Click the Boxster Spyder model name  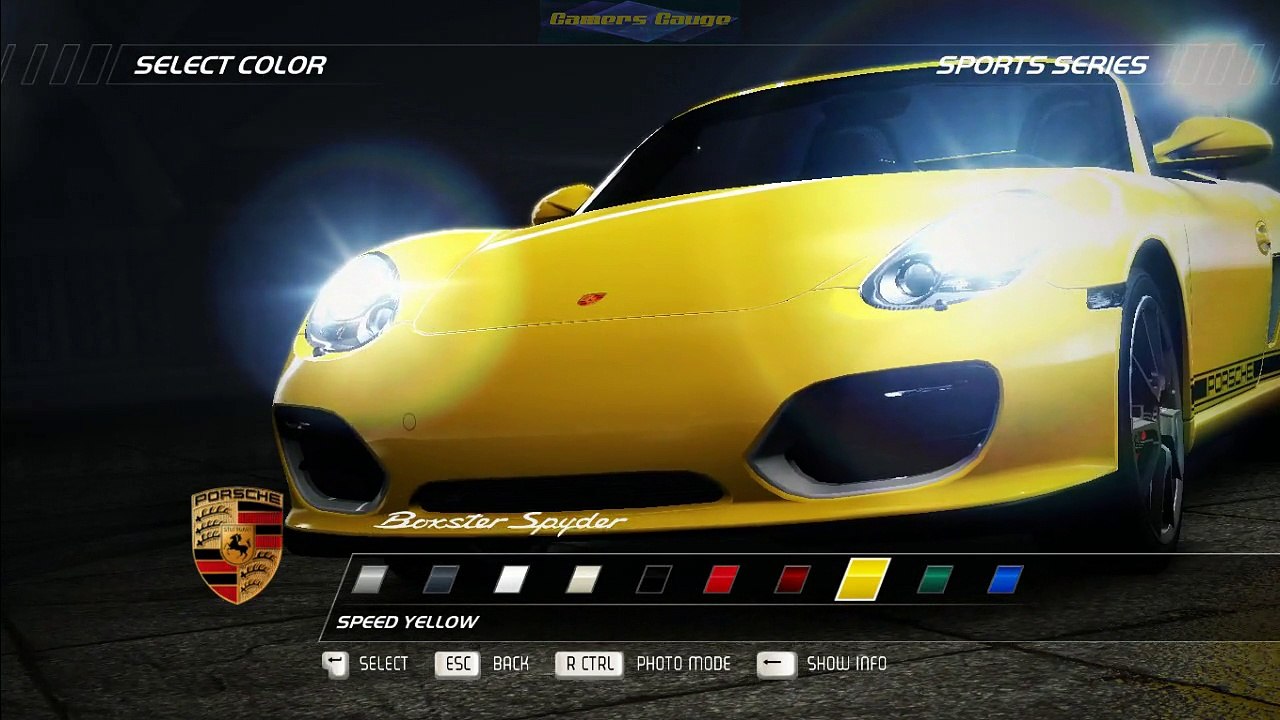[501, 522]
